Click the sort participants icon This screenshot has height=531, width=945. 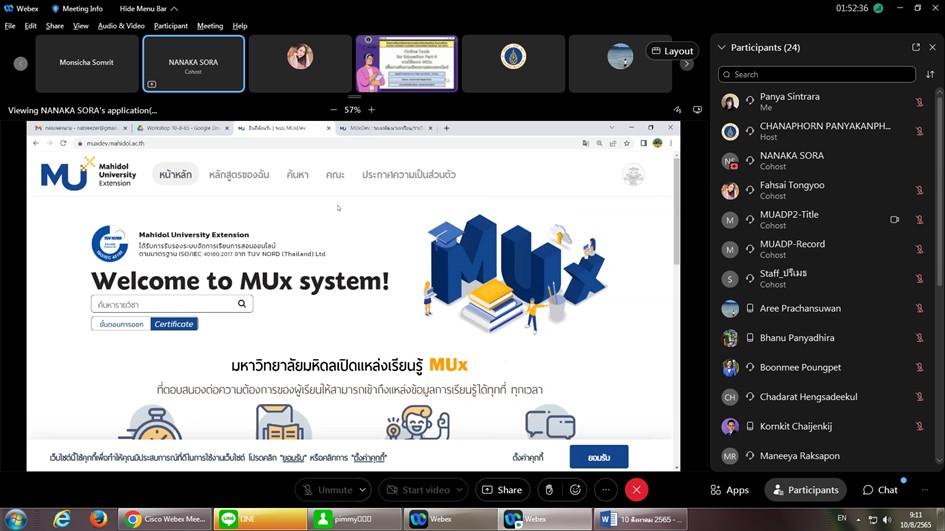pyautogui.click(x=931, y=74)
